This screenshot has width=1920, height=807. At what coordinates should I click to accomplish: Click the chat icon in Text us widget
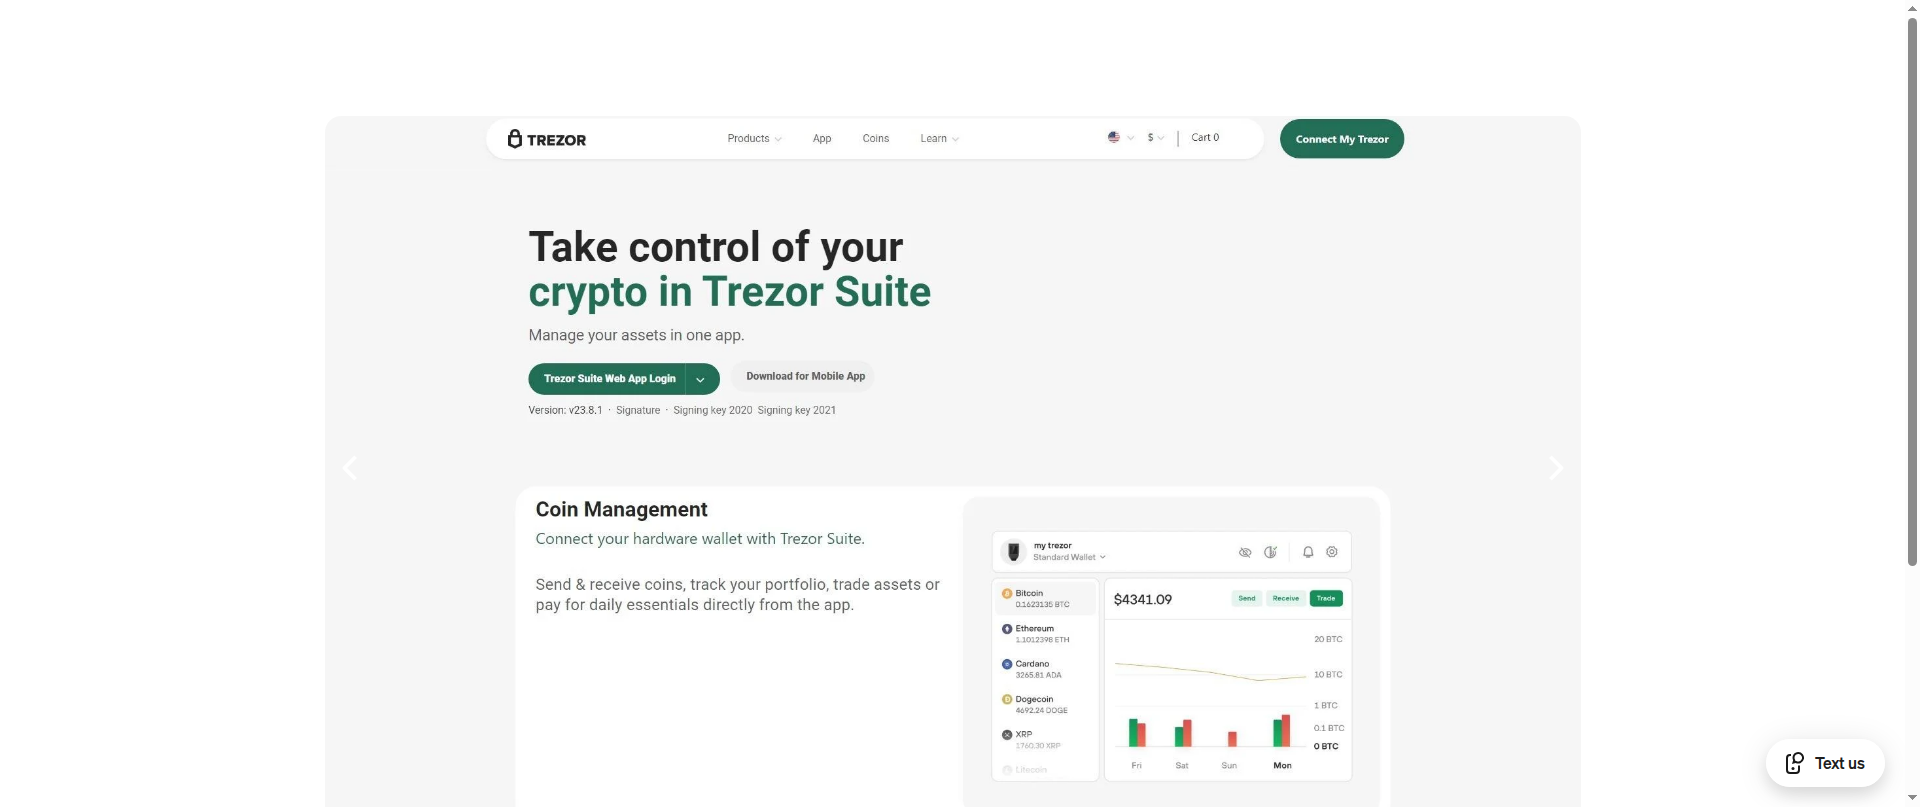1795,763
